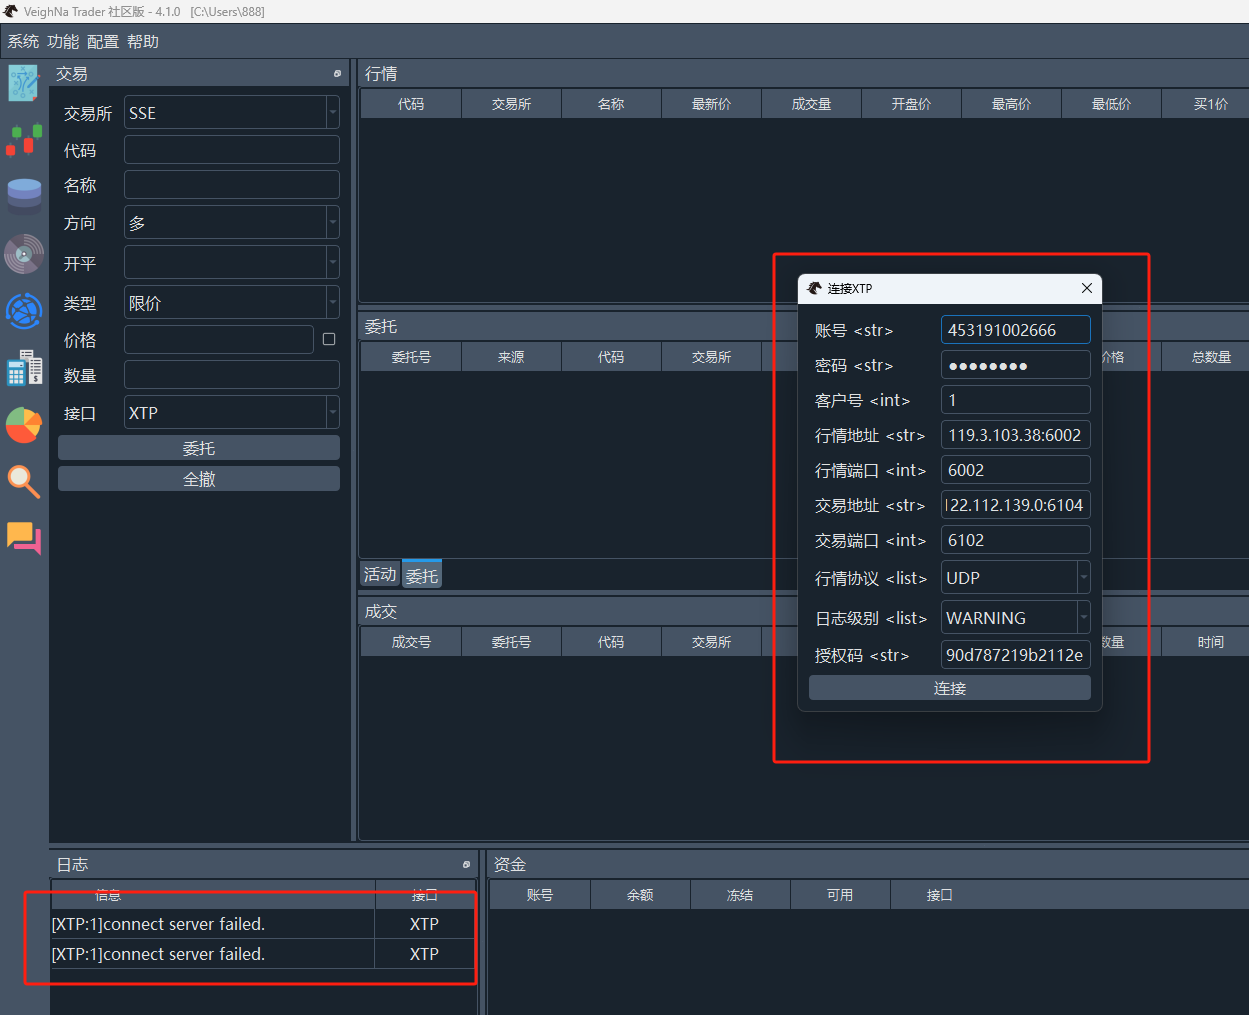Edit the 交易端口 field showing 6102

point(1016,540)
